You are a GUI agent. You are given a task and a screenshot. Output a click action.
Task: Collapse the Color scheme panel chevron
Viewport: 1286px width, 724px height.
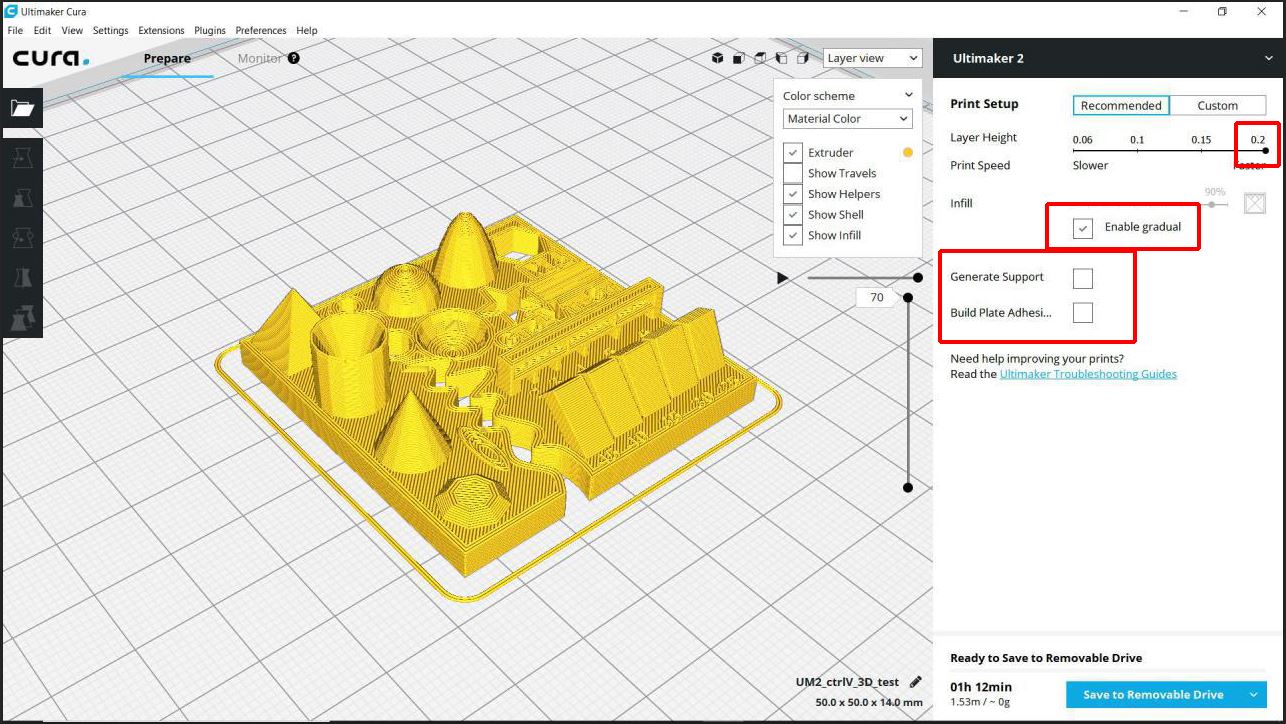(x=909, y=95)
